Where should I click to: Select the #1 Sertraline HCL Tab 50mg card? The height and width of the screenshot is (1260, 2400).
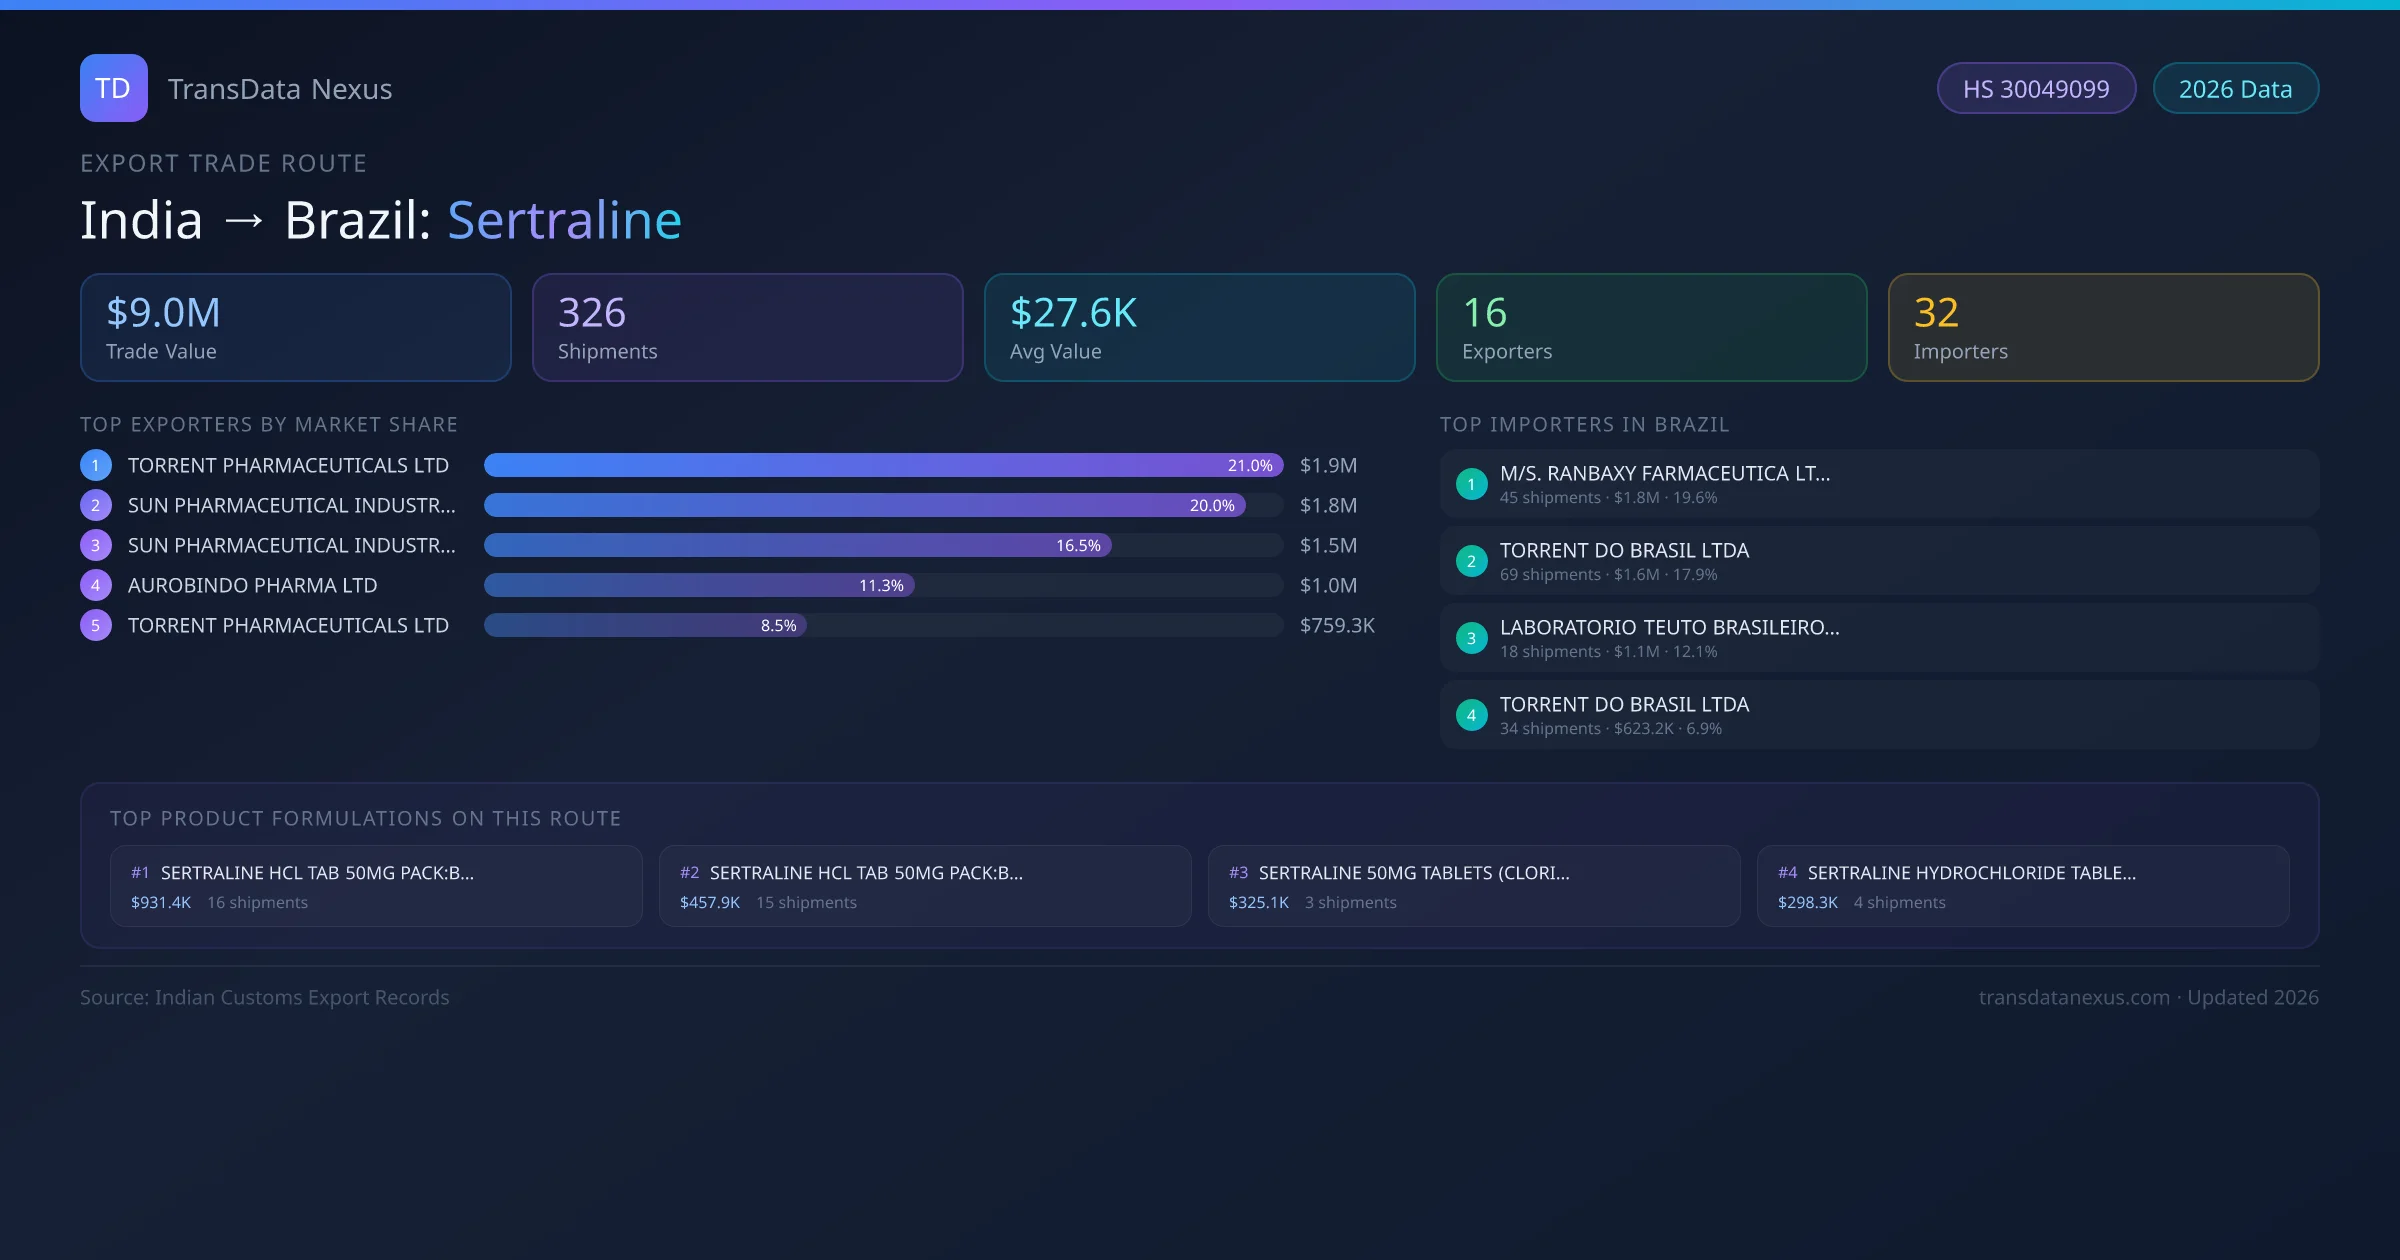[376, 886]
